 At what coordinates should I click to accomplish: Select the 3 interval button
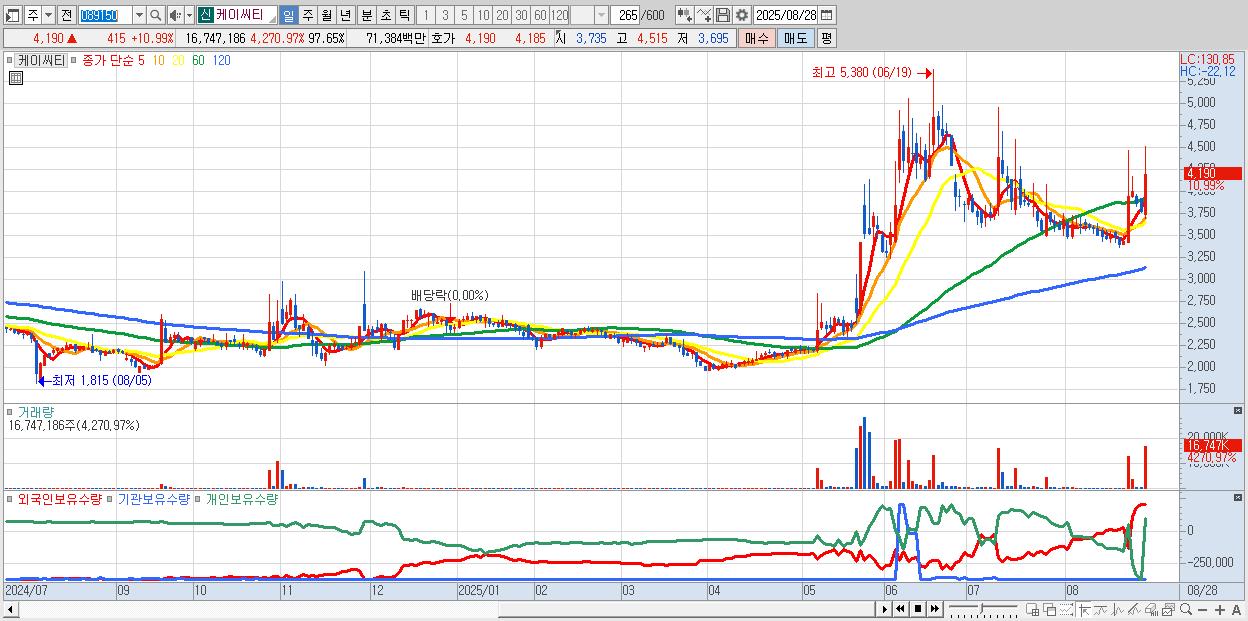point(445,15)
